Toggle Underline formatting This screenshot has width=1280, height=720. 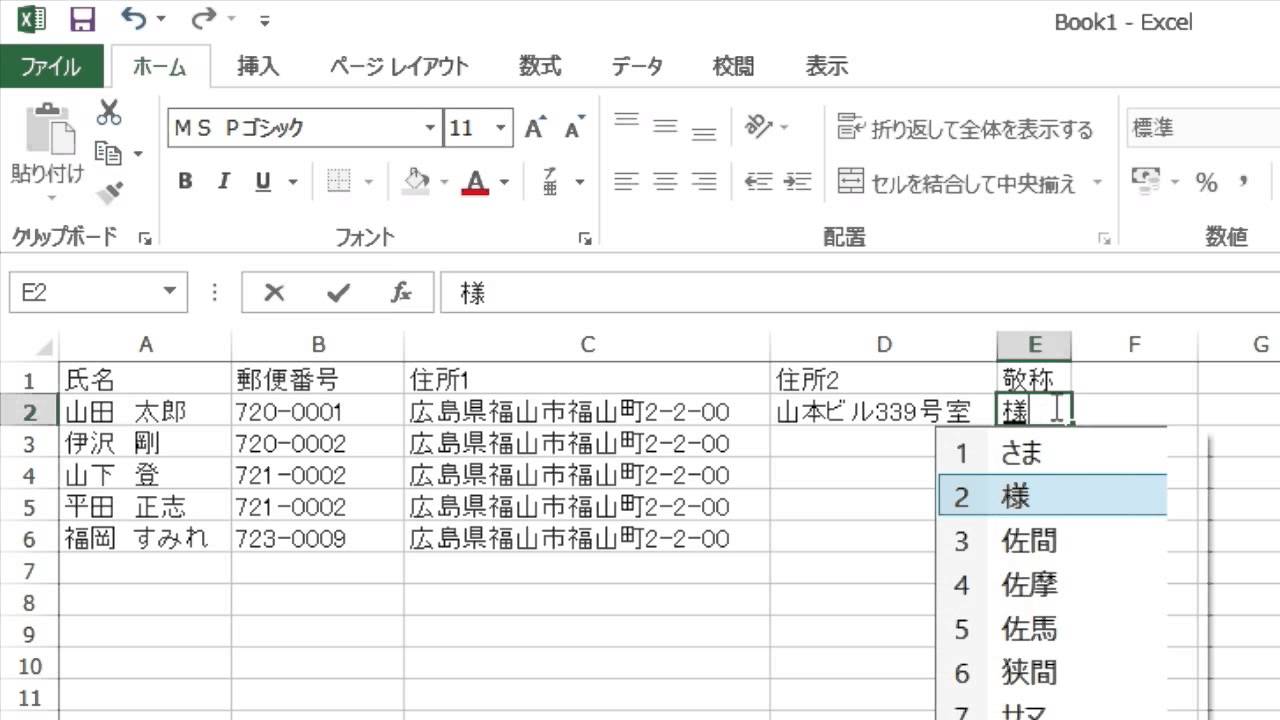tap(263, 182)
